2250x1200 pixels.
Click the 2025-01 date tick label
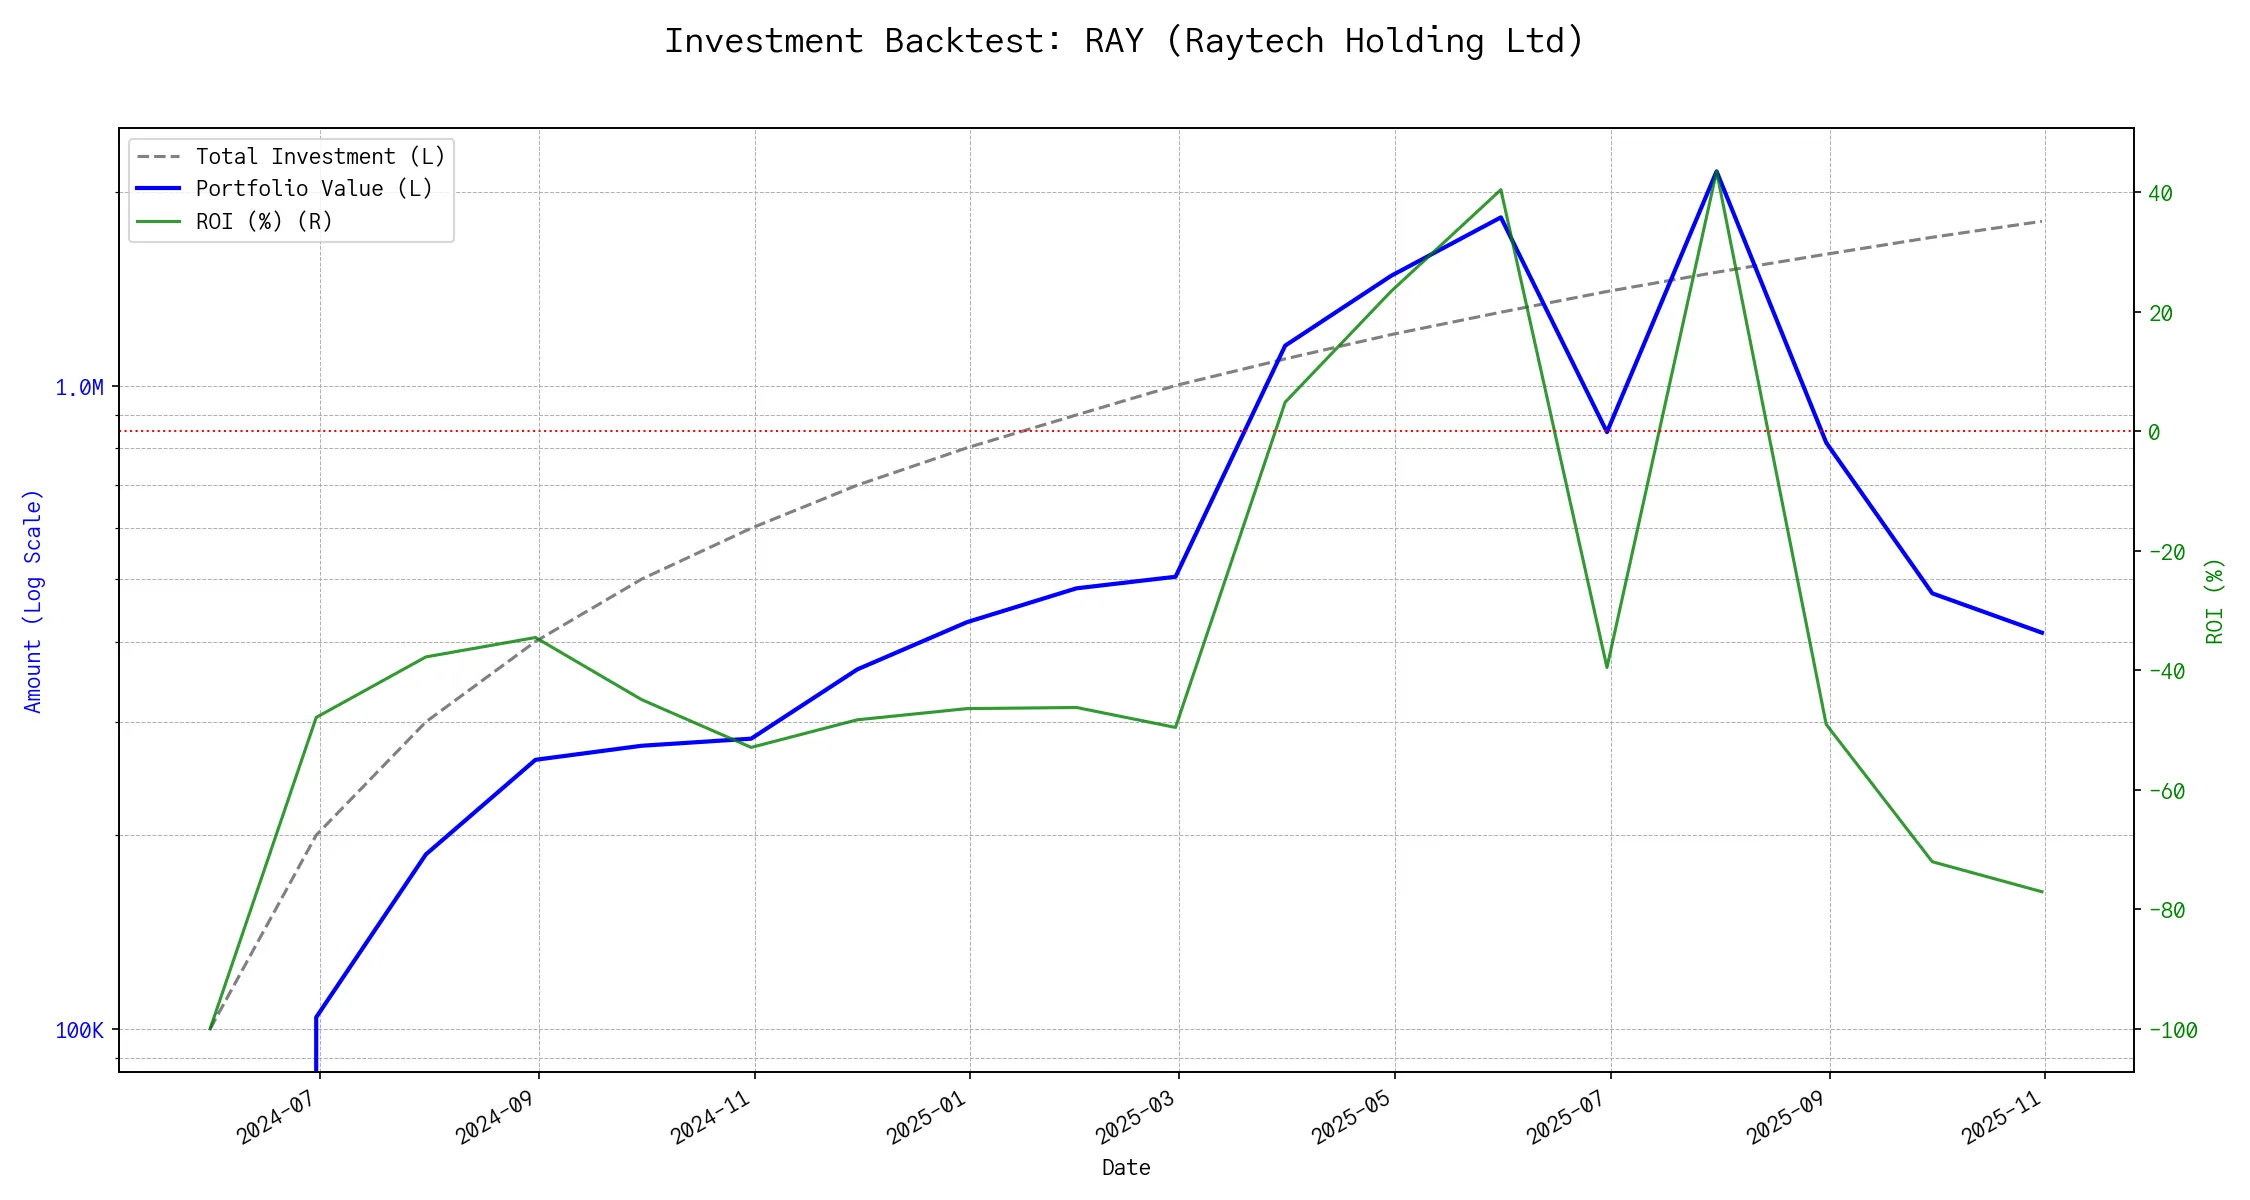(926, 1117)
